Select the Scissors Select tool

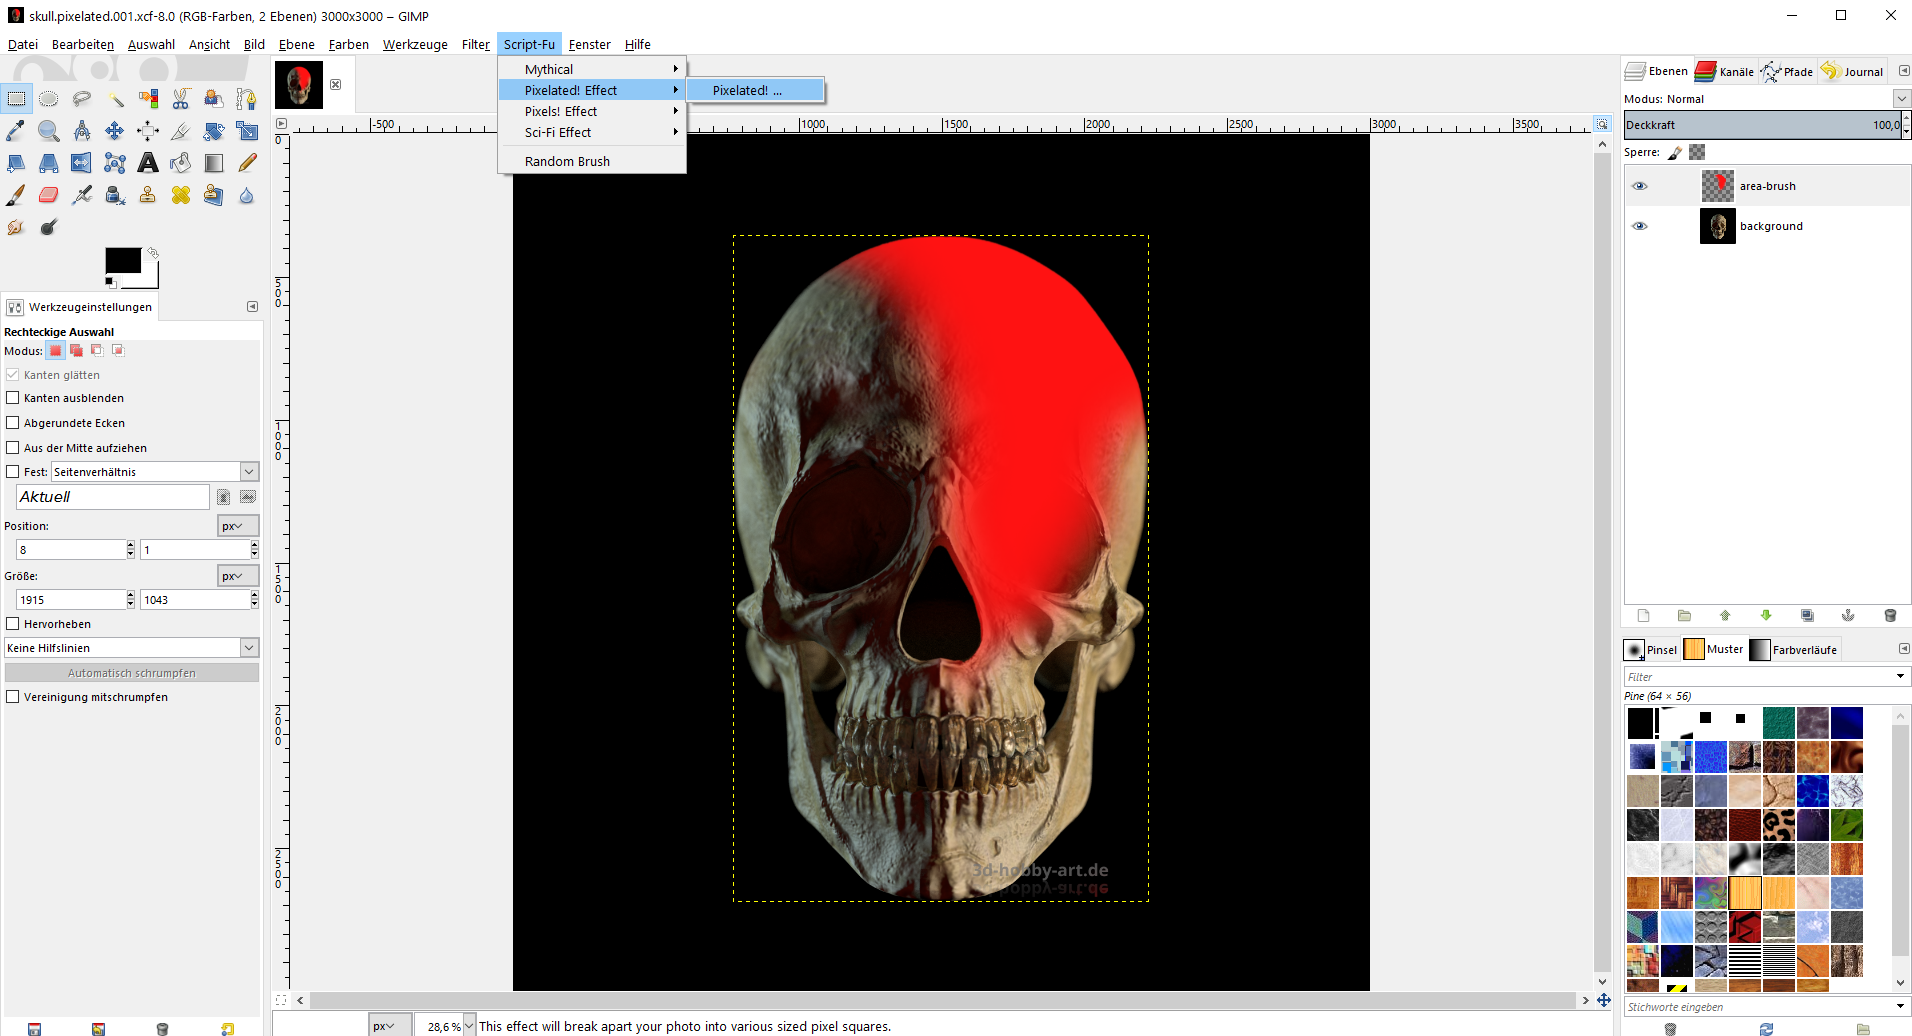[181, 98]
